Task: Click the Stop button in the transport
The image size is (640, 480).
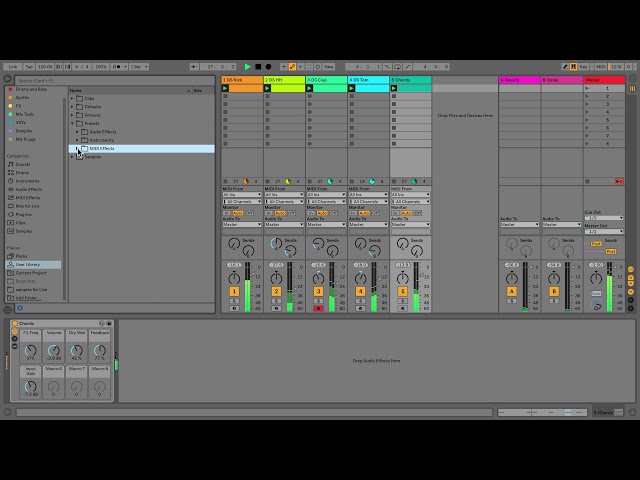Action: (x=258, y=67)
